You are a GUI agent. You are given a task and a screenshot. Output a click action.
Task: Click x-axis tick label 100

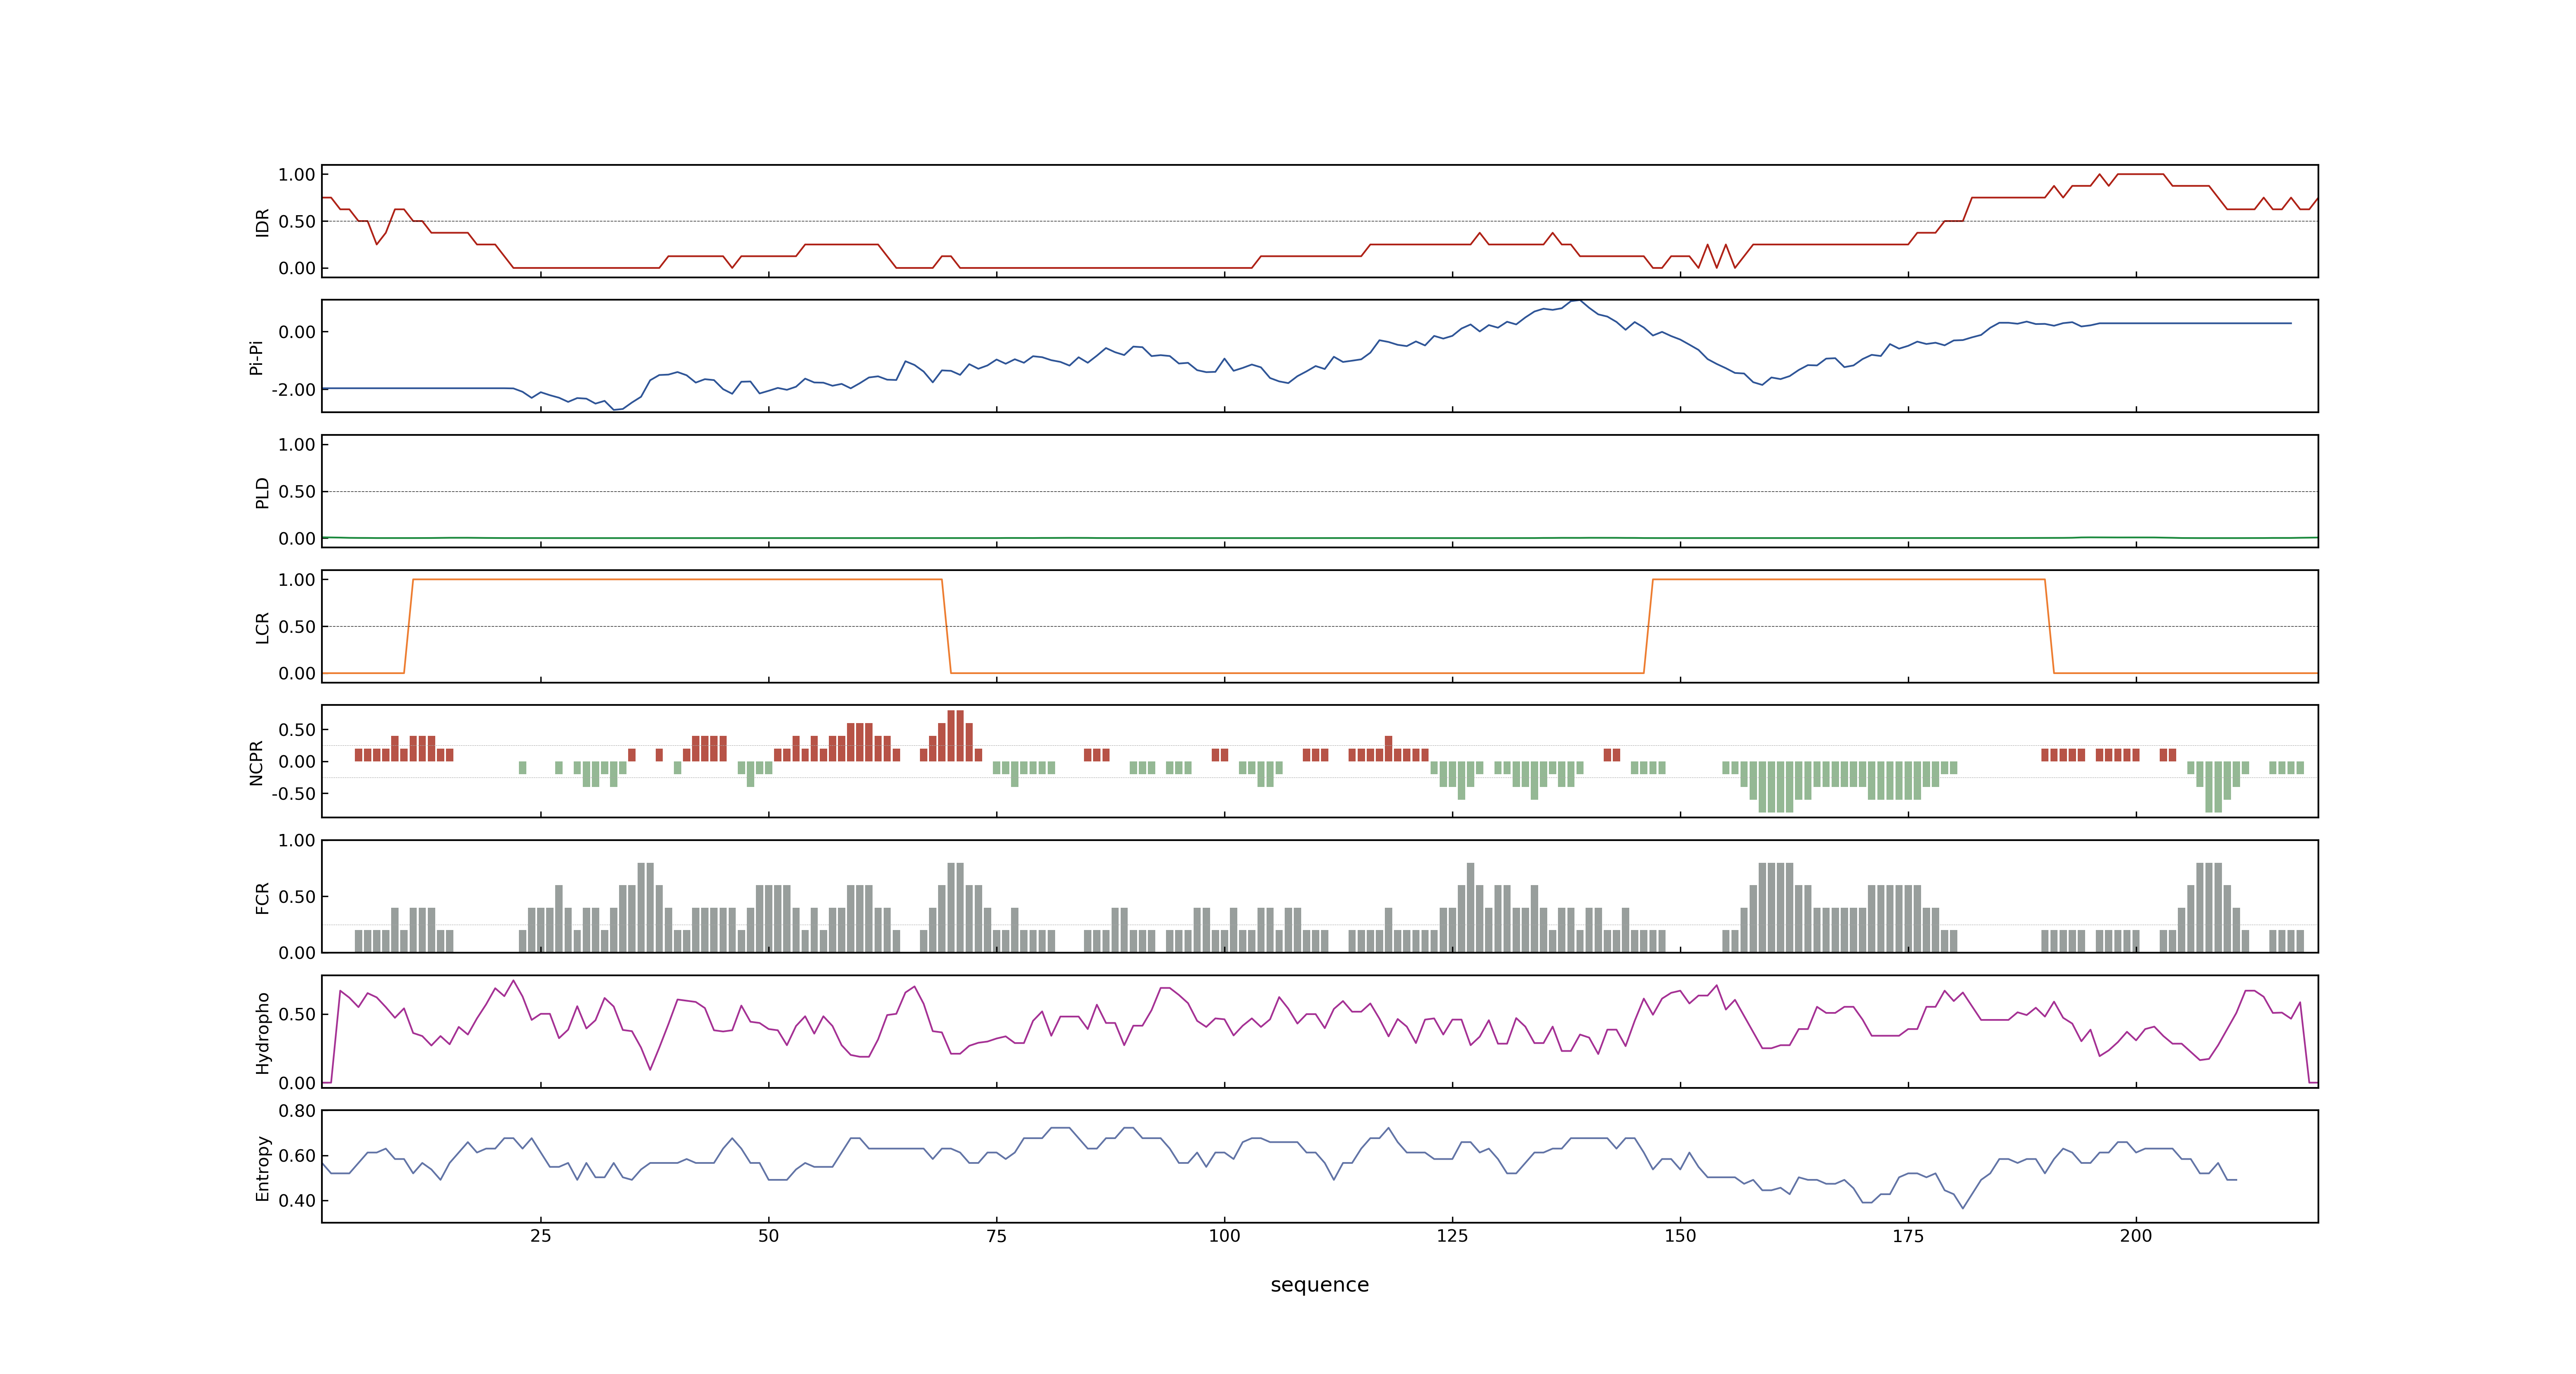pos(1224,1235)
